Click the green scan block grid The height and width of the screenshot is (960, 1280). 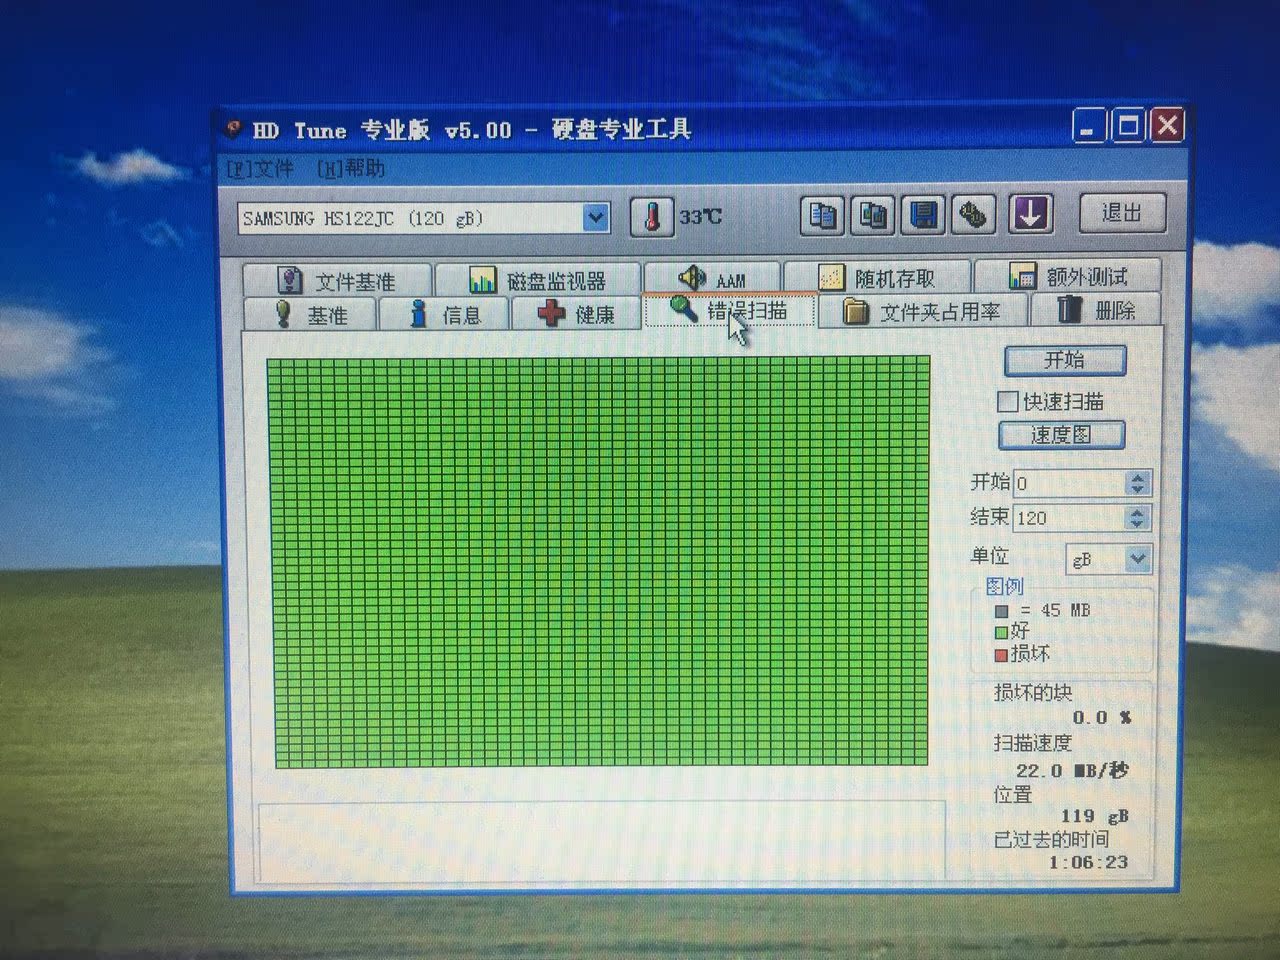coord(598,562)
